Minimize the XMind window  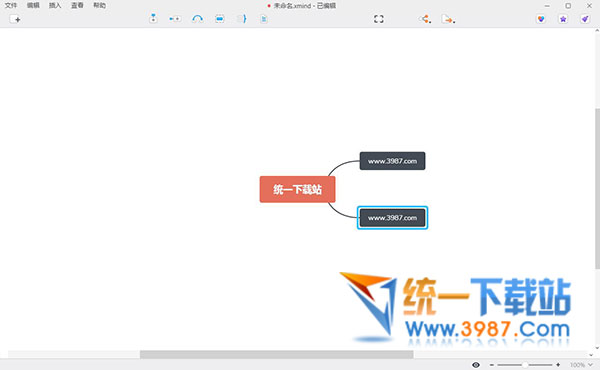547,5
